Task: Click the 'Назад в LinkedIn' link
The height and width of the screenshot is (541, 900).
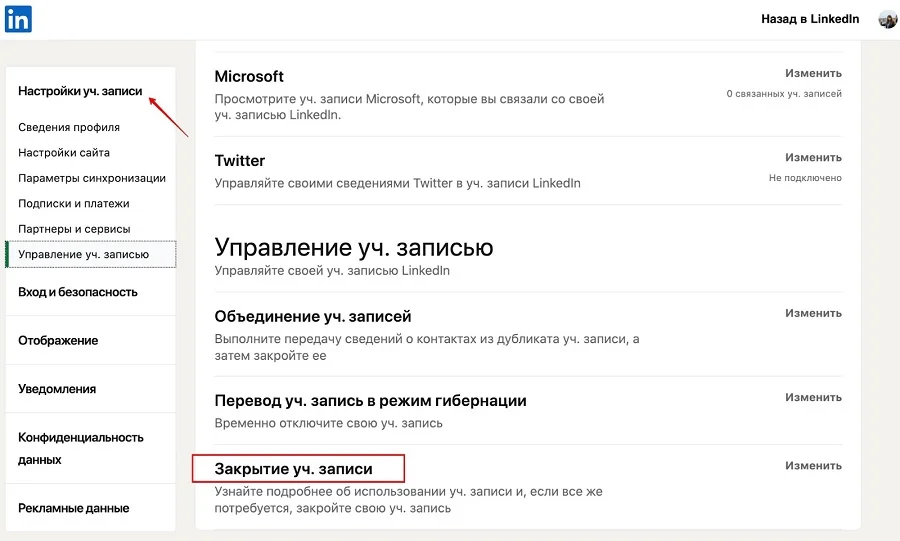Action: click(810, 19)
